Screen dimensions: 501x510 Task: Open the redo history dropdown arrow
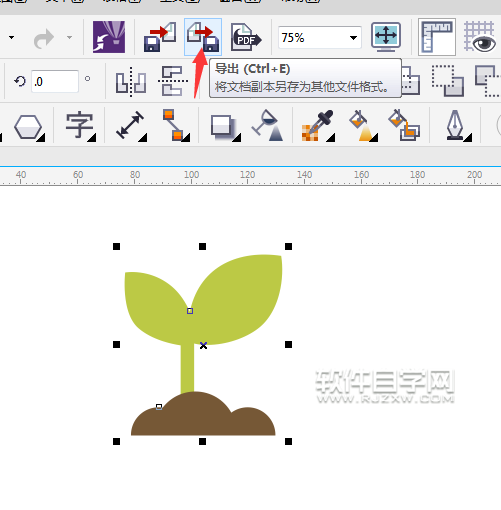pos(69,37)
